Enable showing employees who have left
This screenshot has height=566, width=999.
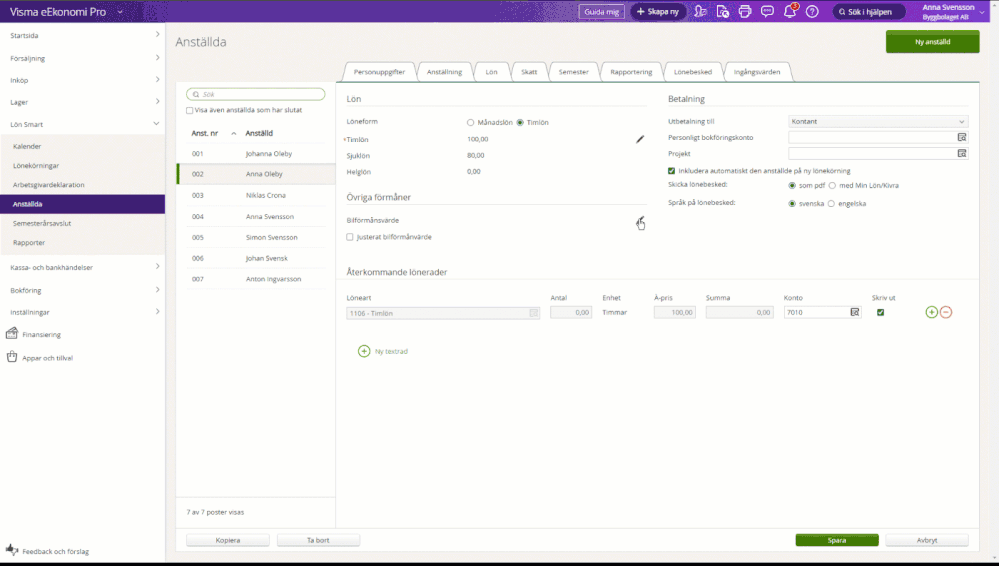click(x=190, y=111)
